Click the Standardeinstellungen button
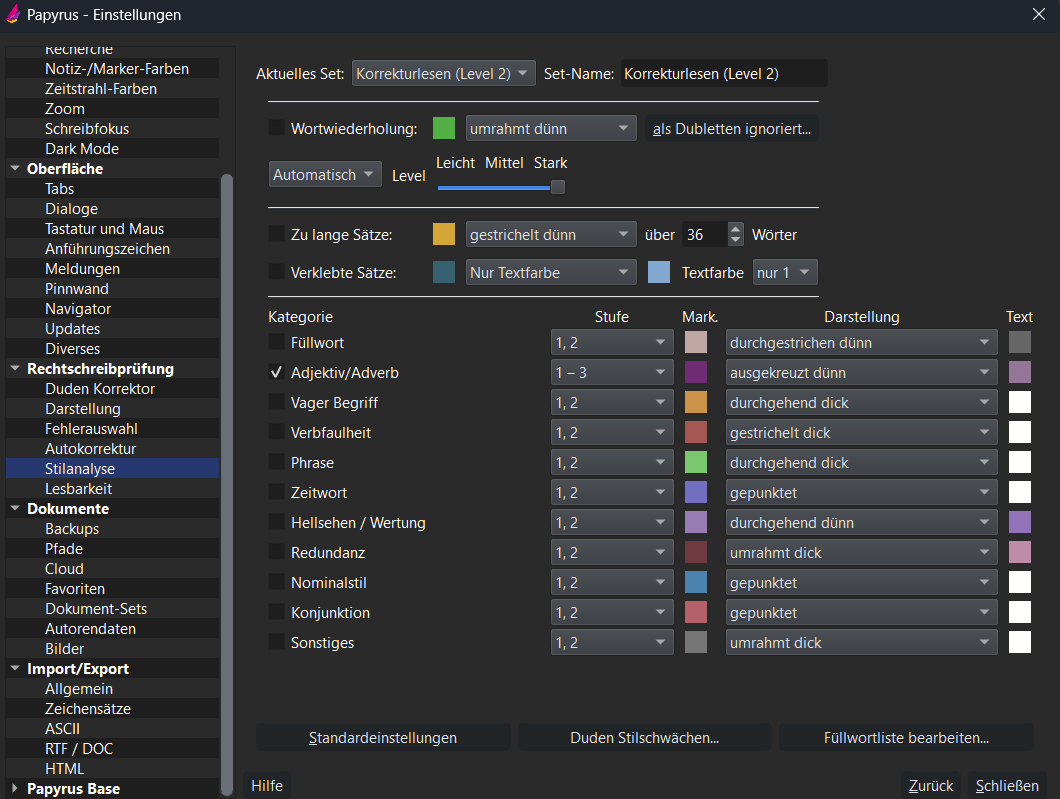 pos(383,738)
